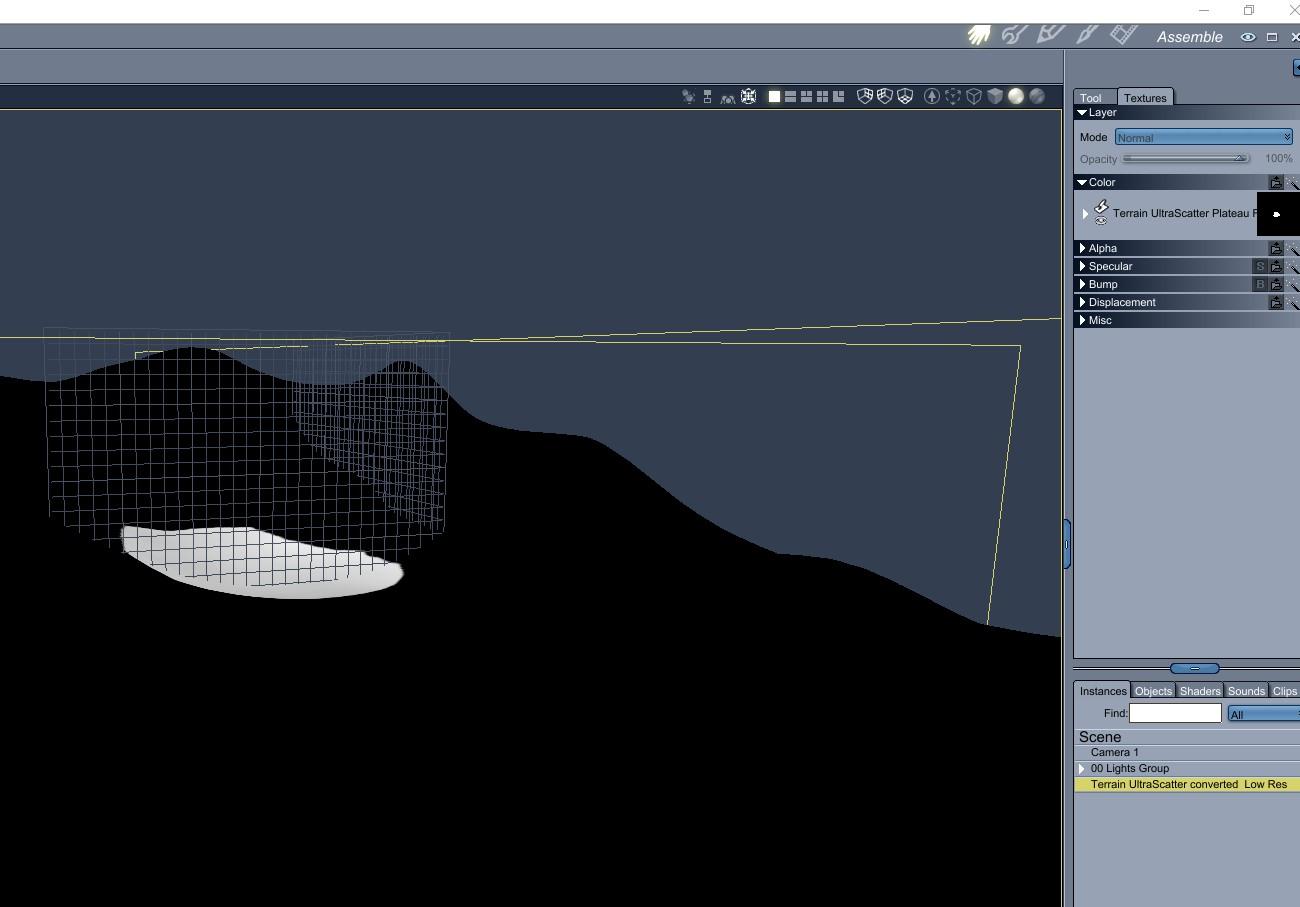Click the Assemble room label

pyautogui.click(x=1190, y=37)
